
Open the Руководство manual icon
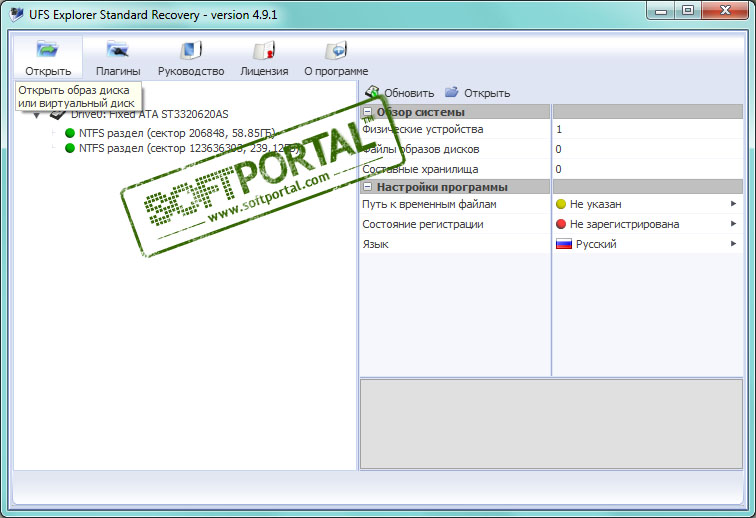(x=191, y=50)
